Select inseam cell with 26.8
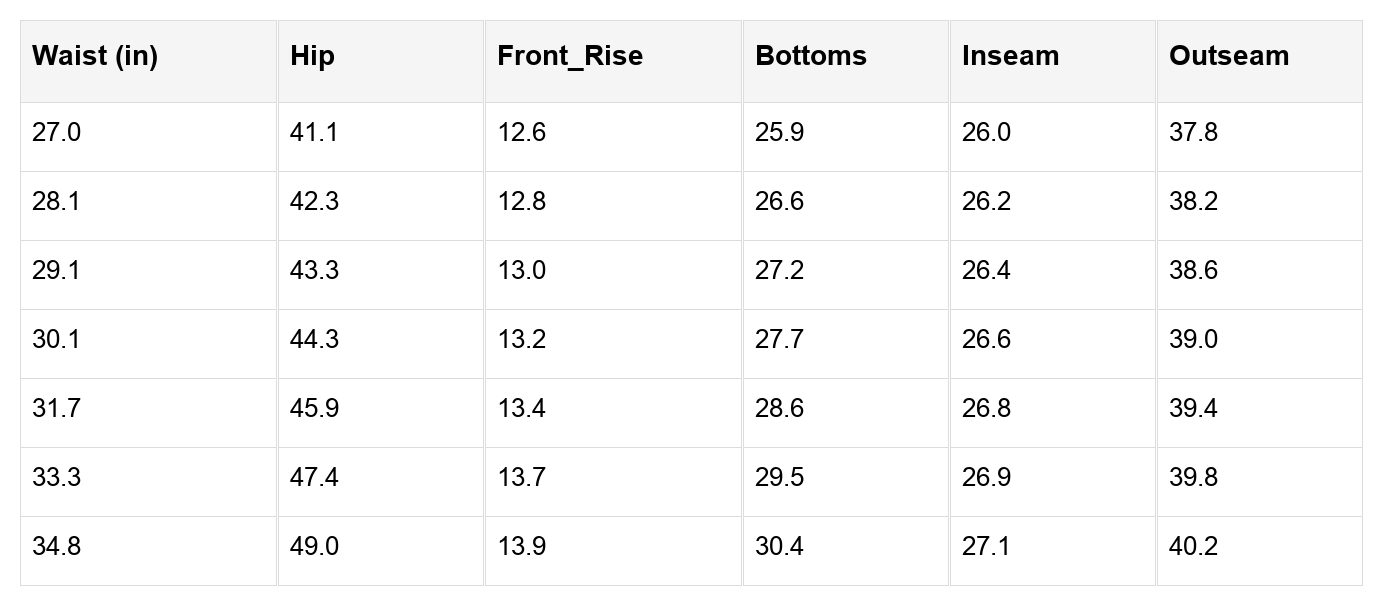 [1053, 413]
